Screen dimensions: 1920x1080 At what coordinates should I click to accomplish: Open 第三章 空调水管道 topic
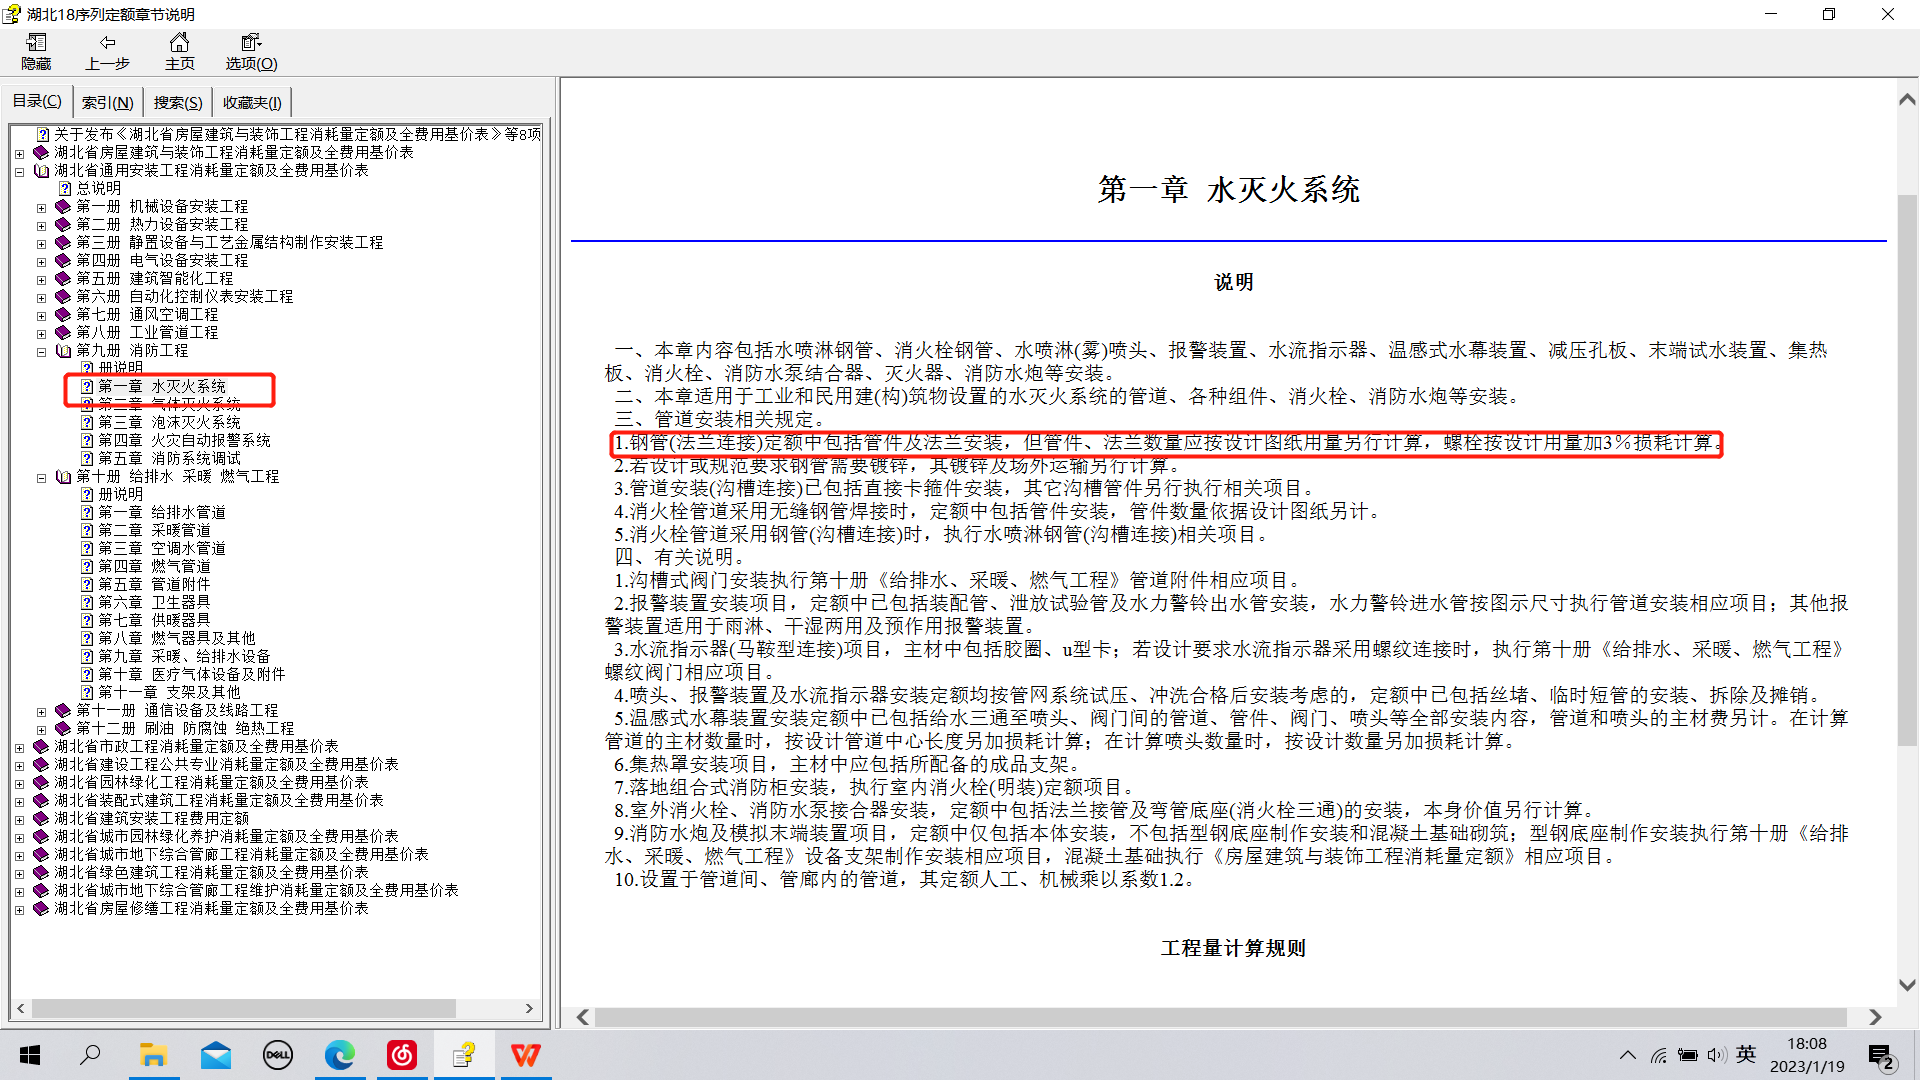point(162,548)
